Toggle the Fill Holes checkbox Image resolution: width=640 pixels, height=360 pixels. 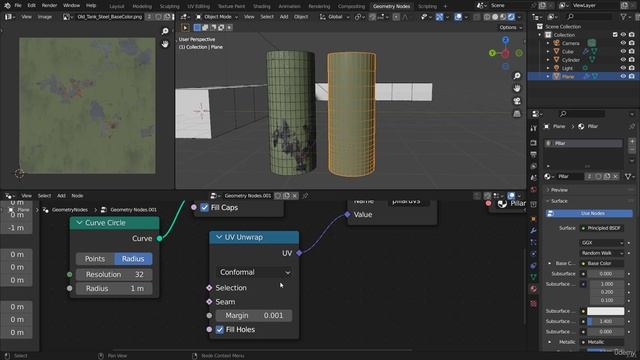220,329
